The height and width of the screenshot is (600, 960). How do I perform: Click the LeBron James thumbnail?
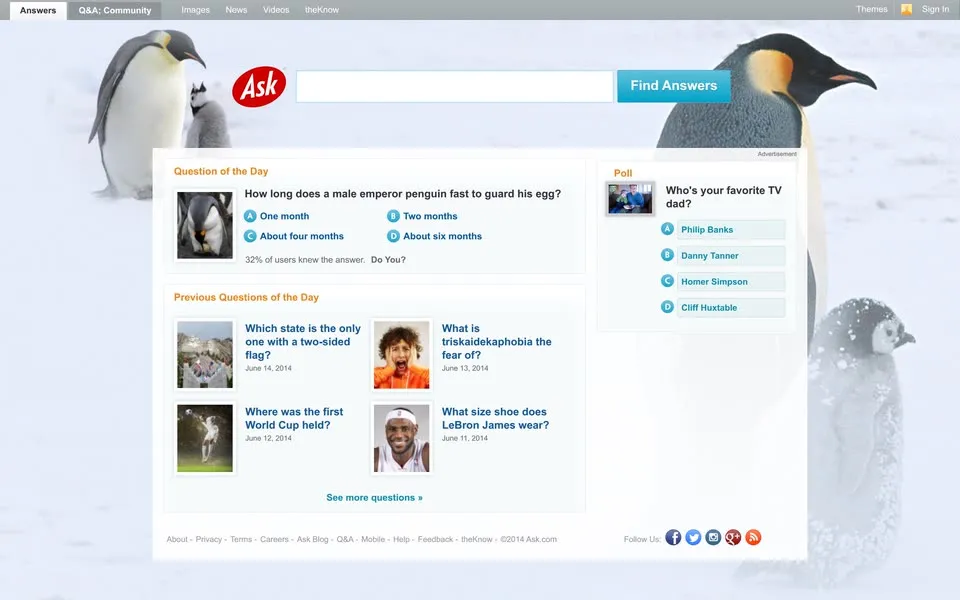402,438
